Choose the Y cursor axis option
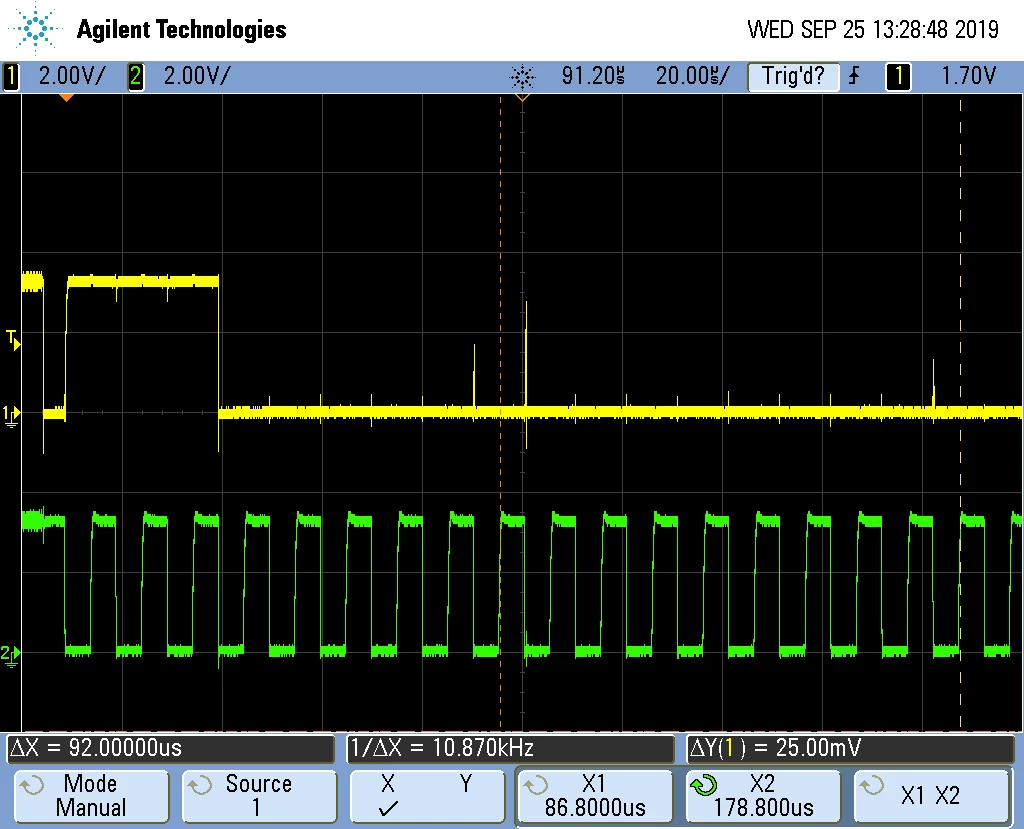Screen dimensions: 1024x829 point(466,784)
